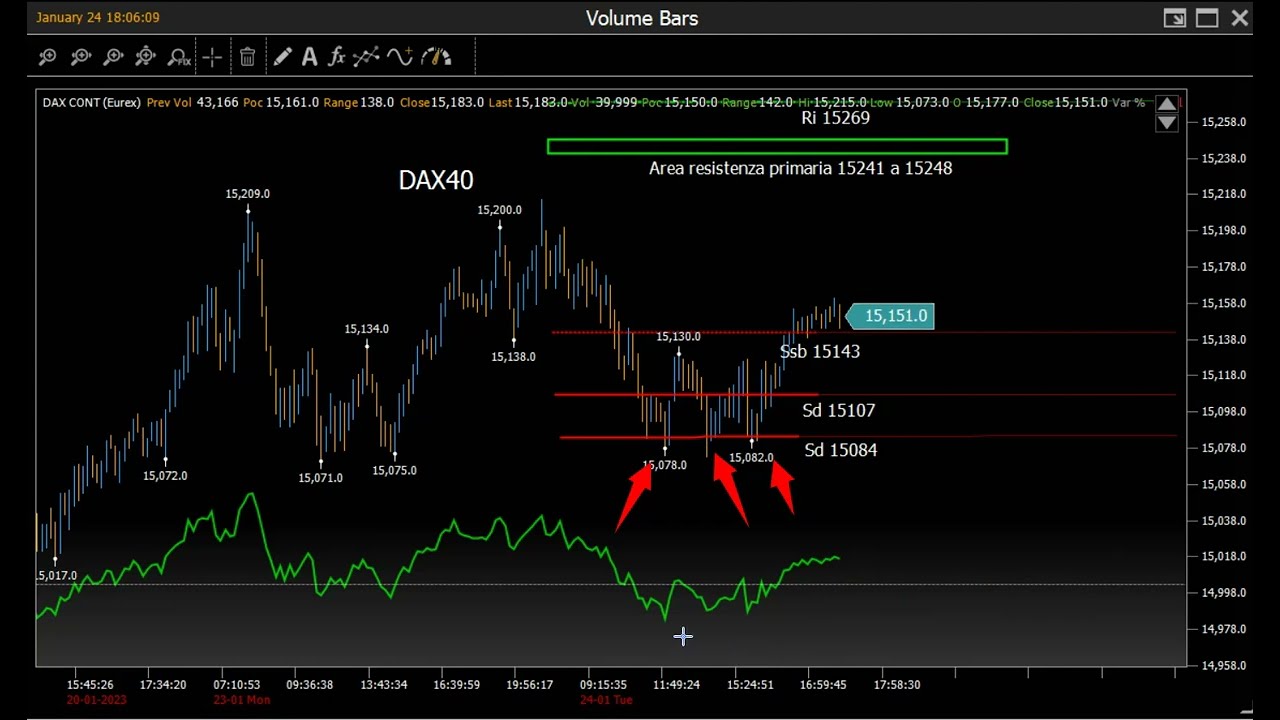This screenshot has height=720, width=1280.
Task: Enable the crosshair cursor tool
Action: [x=212, y=57]
